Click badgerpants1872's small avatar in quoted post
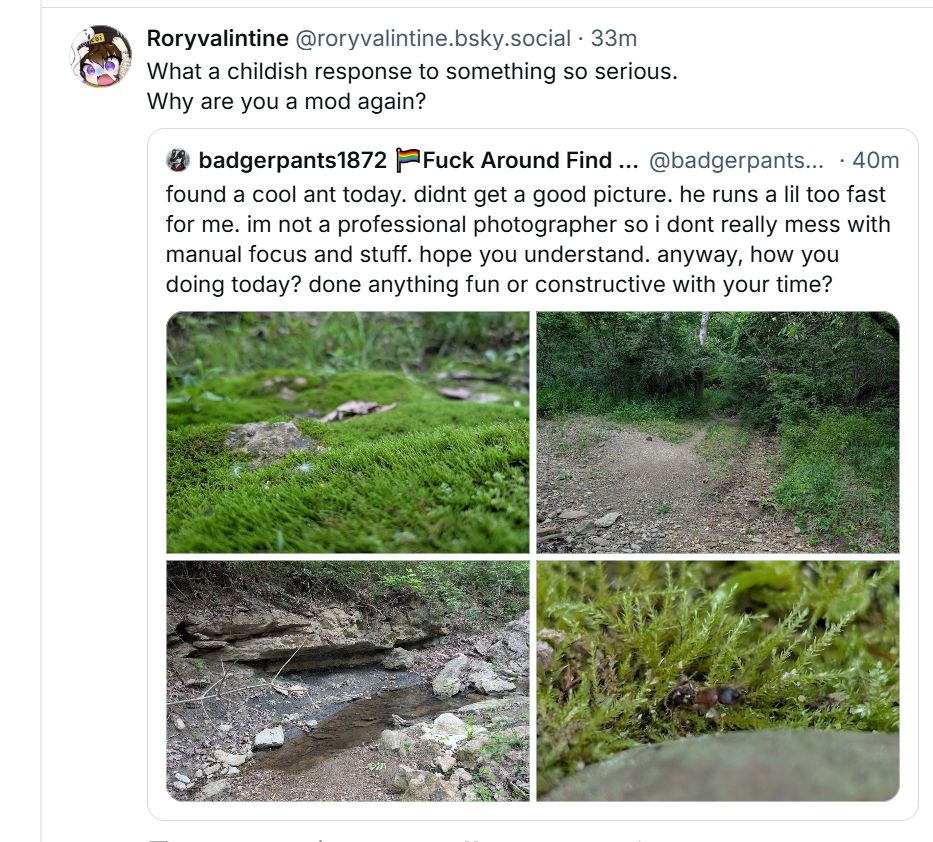933x842 pixels. (178, 160)
